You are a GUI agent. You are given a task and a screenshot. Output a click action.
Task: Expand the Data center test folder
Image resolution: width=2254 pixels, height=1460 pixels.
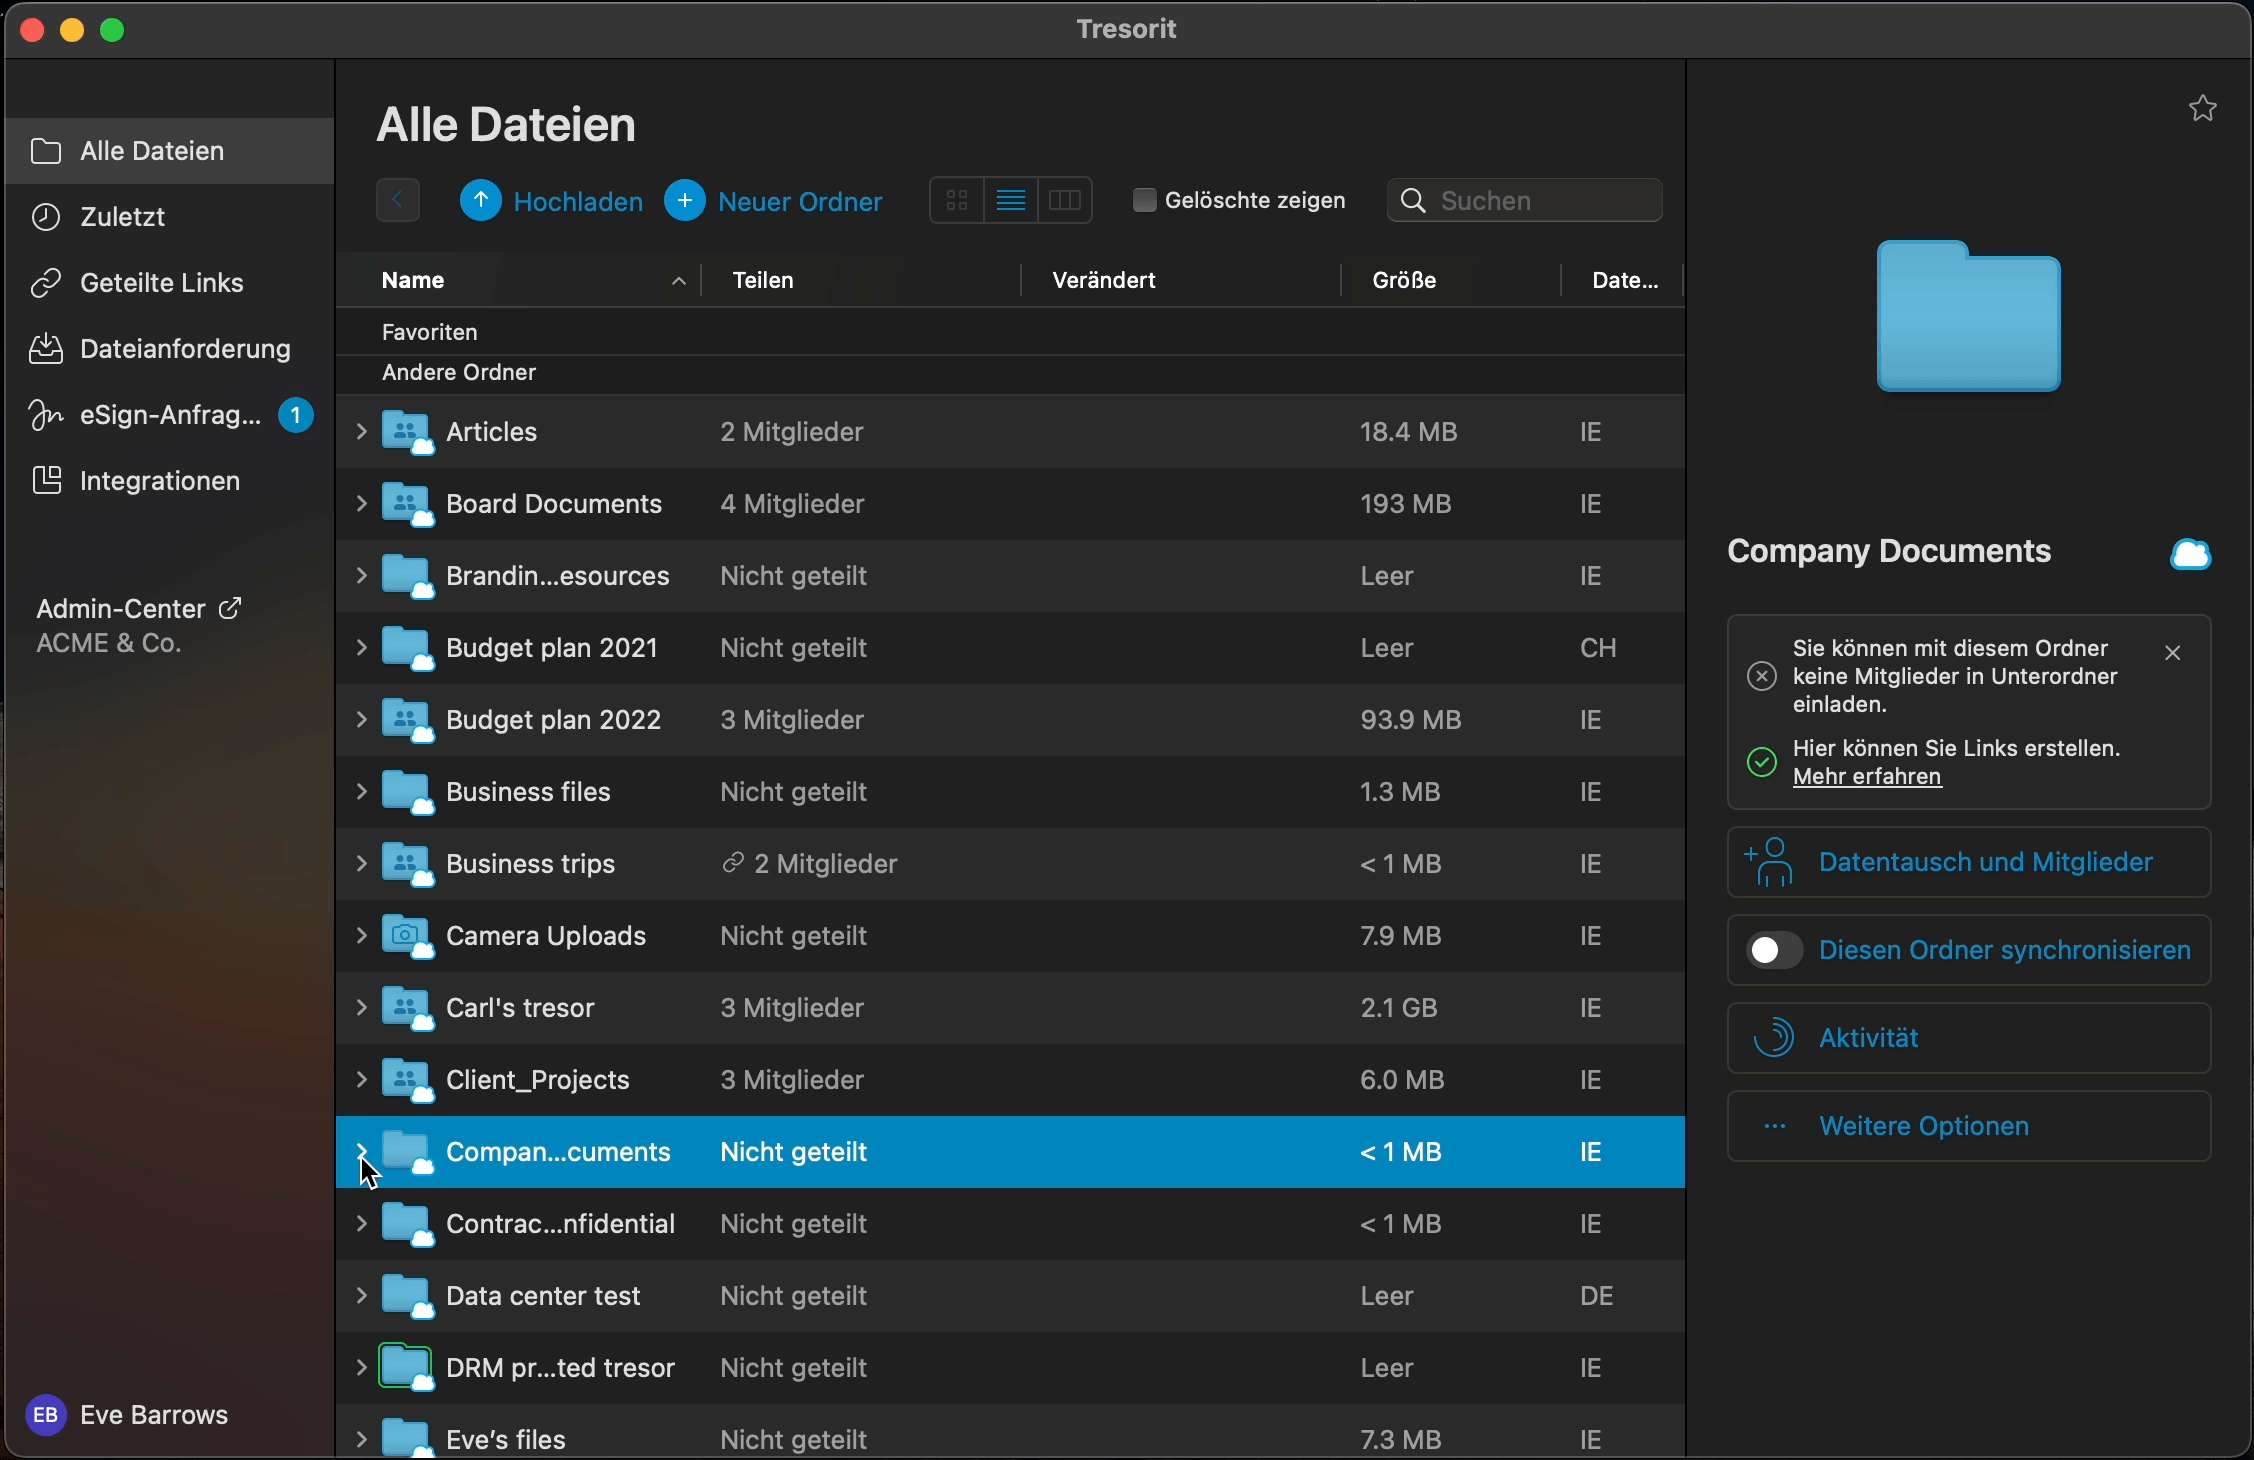tap(362, 1296)
